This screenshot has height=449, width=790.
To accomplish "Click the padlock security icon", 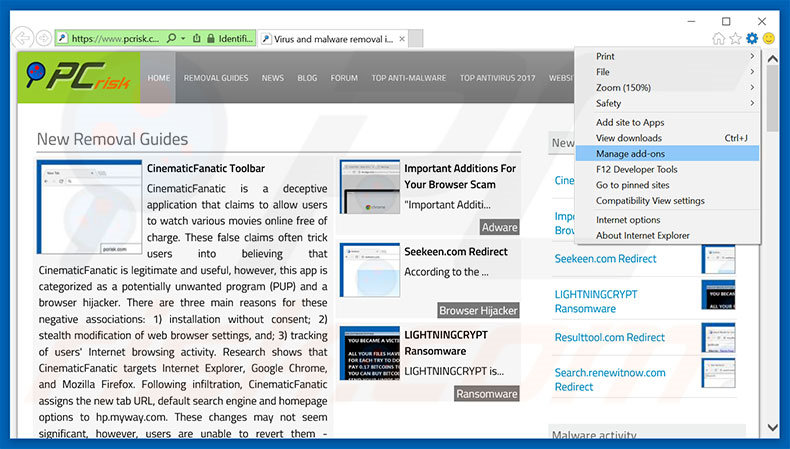I will tap(211, 38).
